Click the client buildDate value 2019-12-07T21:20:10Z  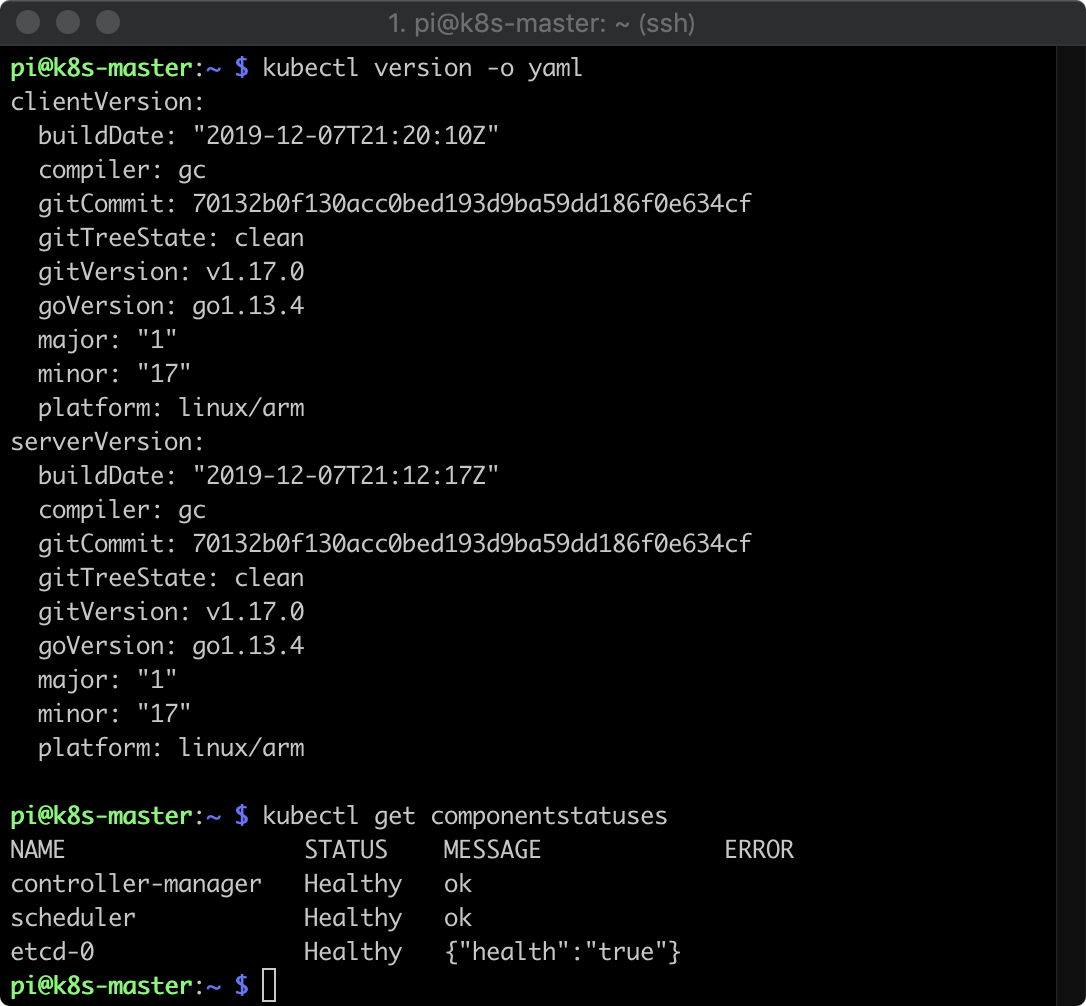click(346, 136)
